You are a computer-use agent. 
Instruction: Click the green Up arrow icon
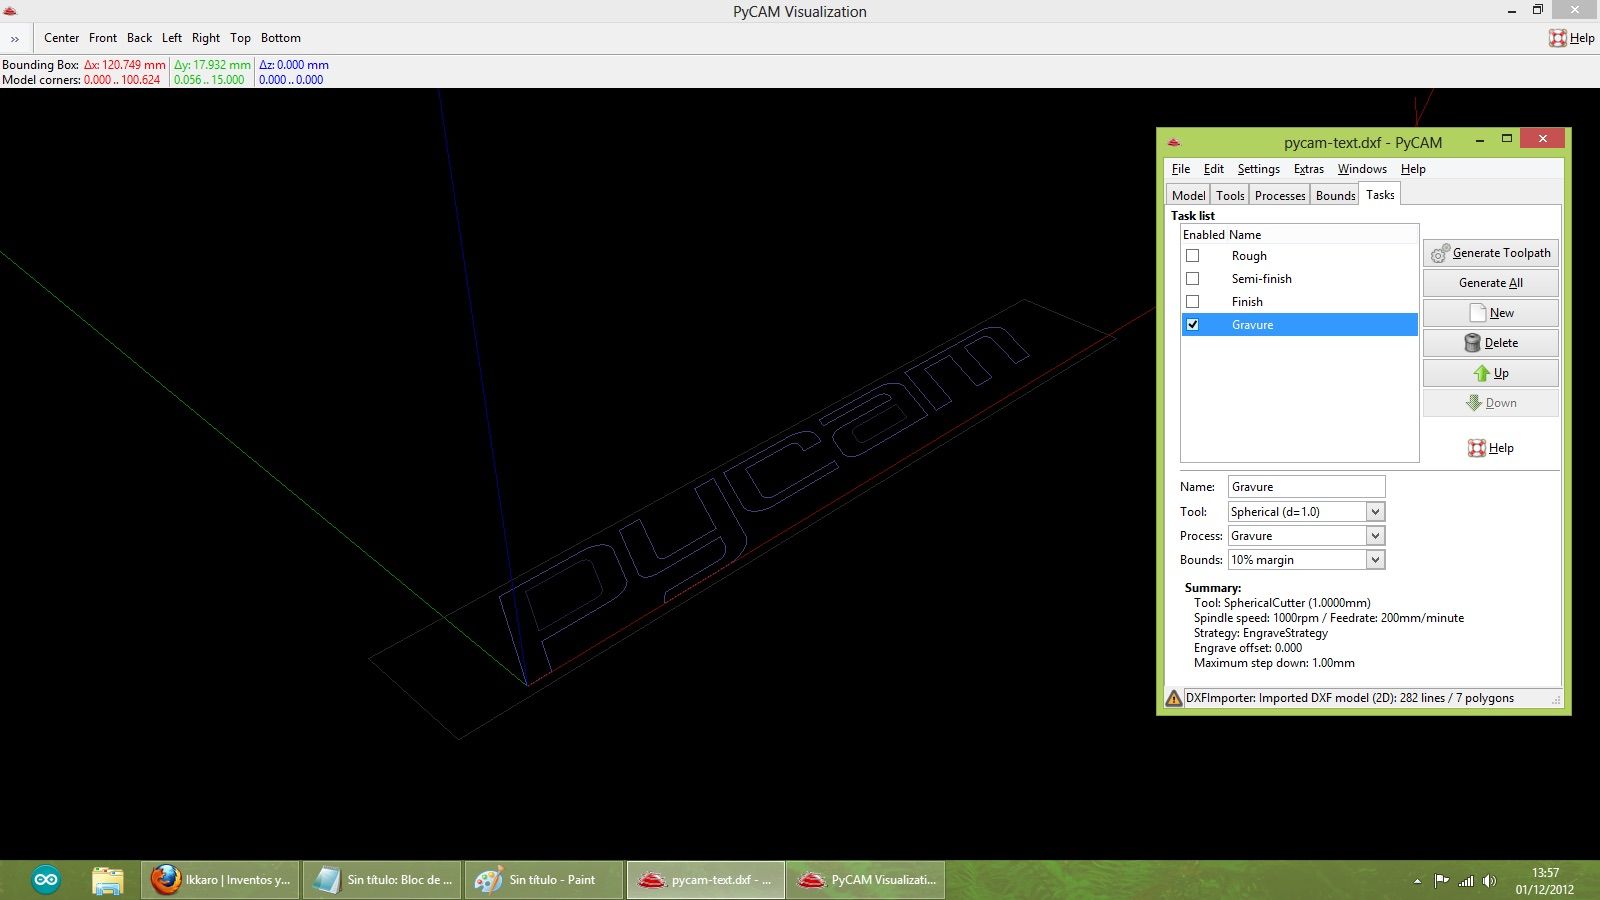[x=1479, y=373]
